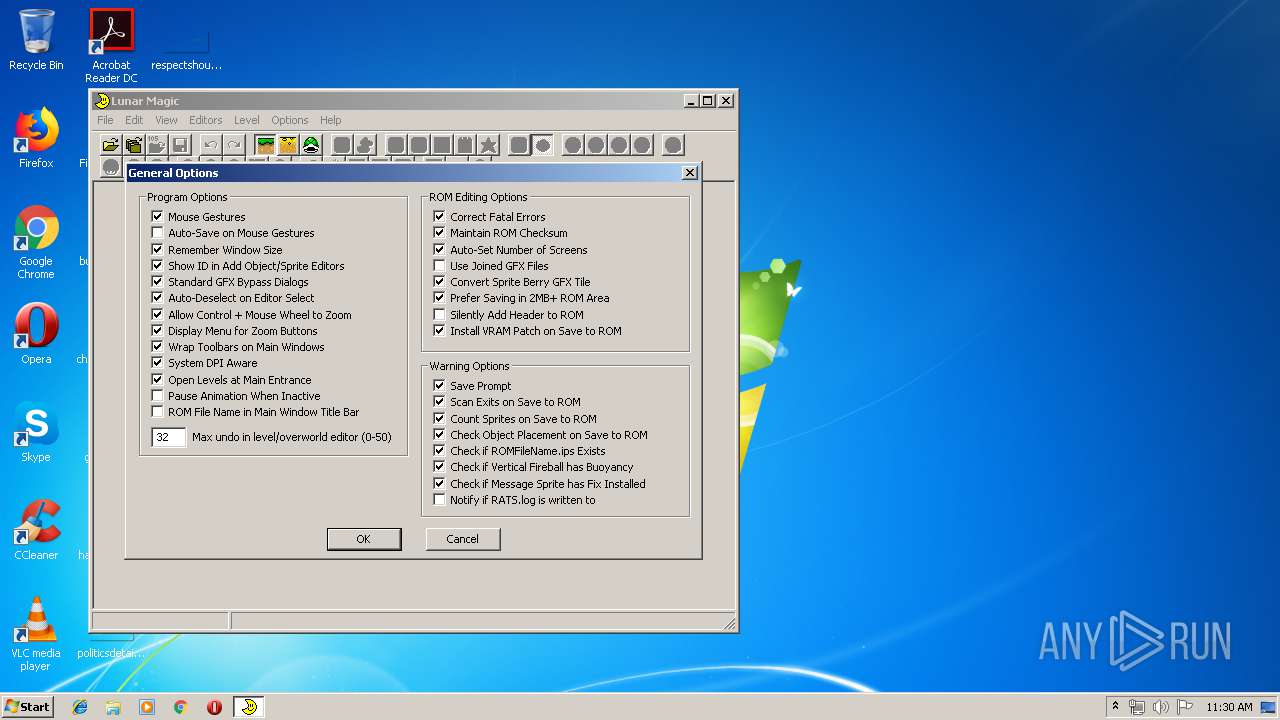The width and height of the screenshot is (1280, 720).
Task: Toggle Remember Window Size option
Action: coord(157,250)
